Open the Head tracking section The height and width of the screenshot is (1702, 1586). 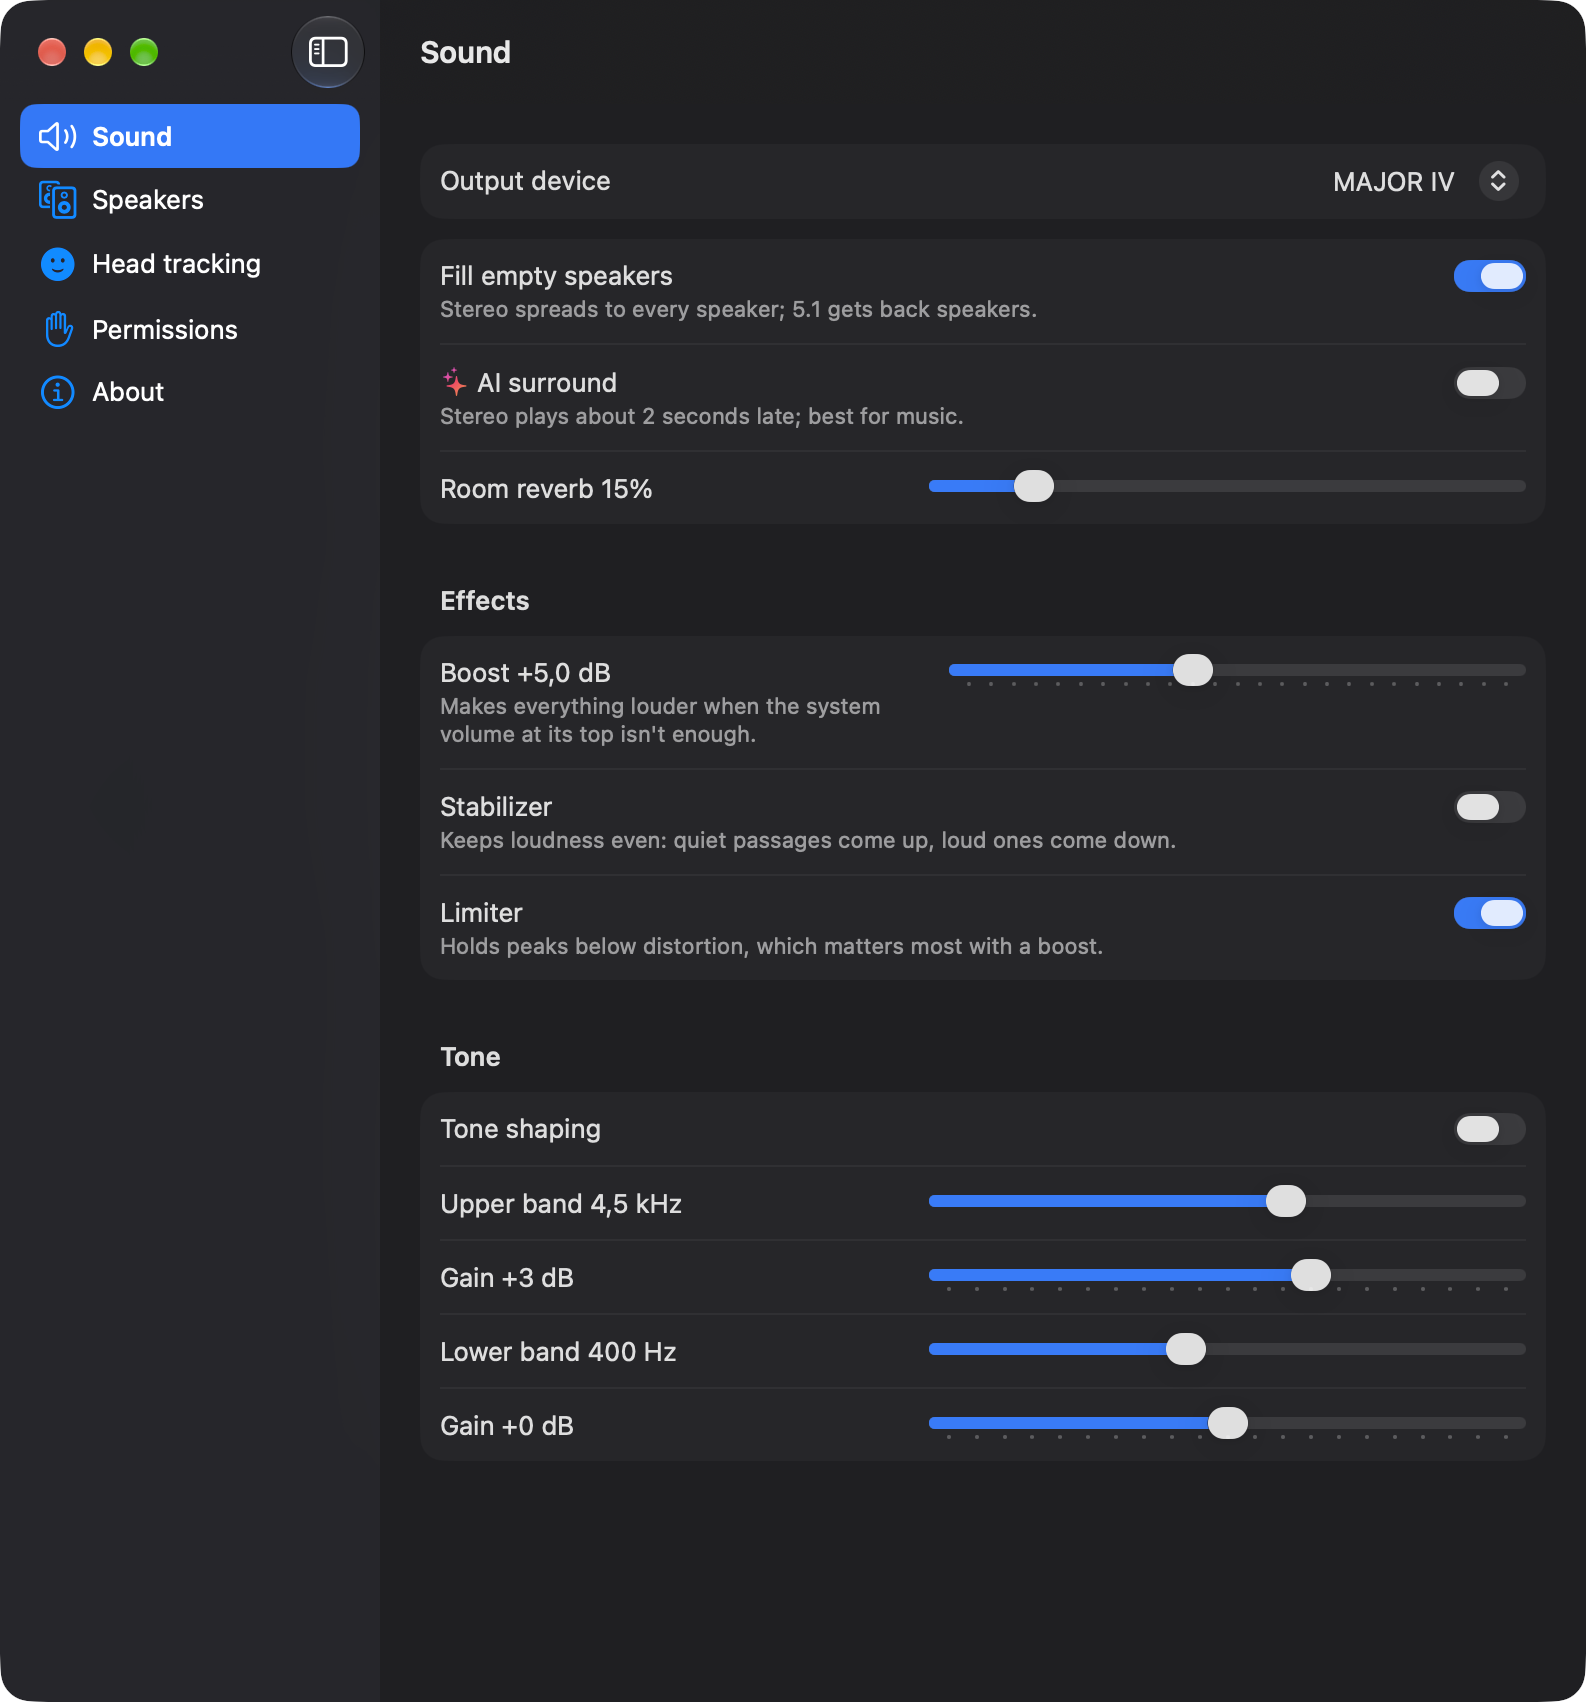coord(190,264)
